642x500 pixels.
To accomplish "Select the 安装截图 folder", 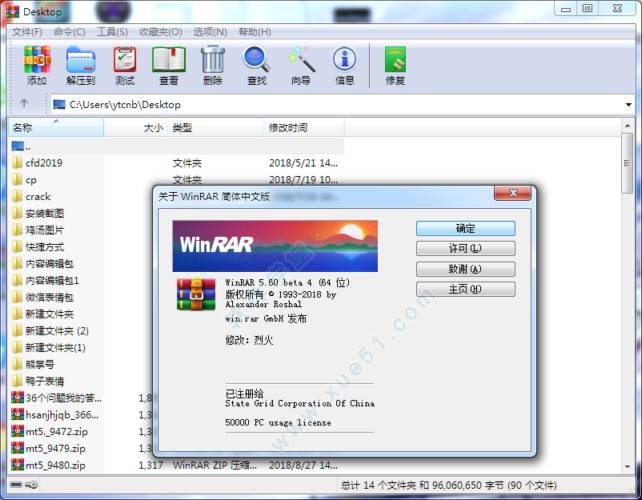I will [x=38, y=213].
